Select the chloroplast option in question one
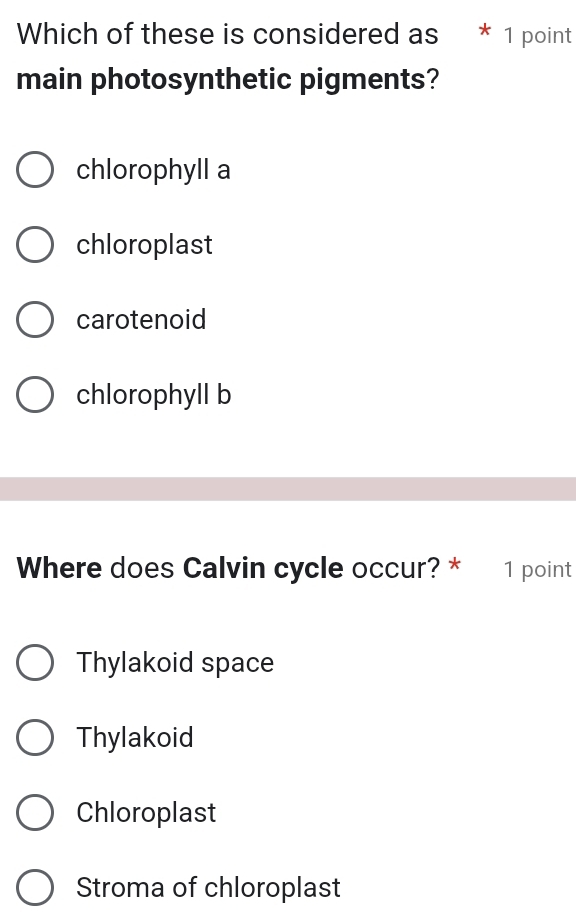Image resolution: width=576 pixels, height=916 pixels. tap(35, 244)
